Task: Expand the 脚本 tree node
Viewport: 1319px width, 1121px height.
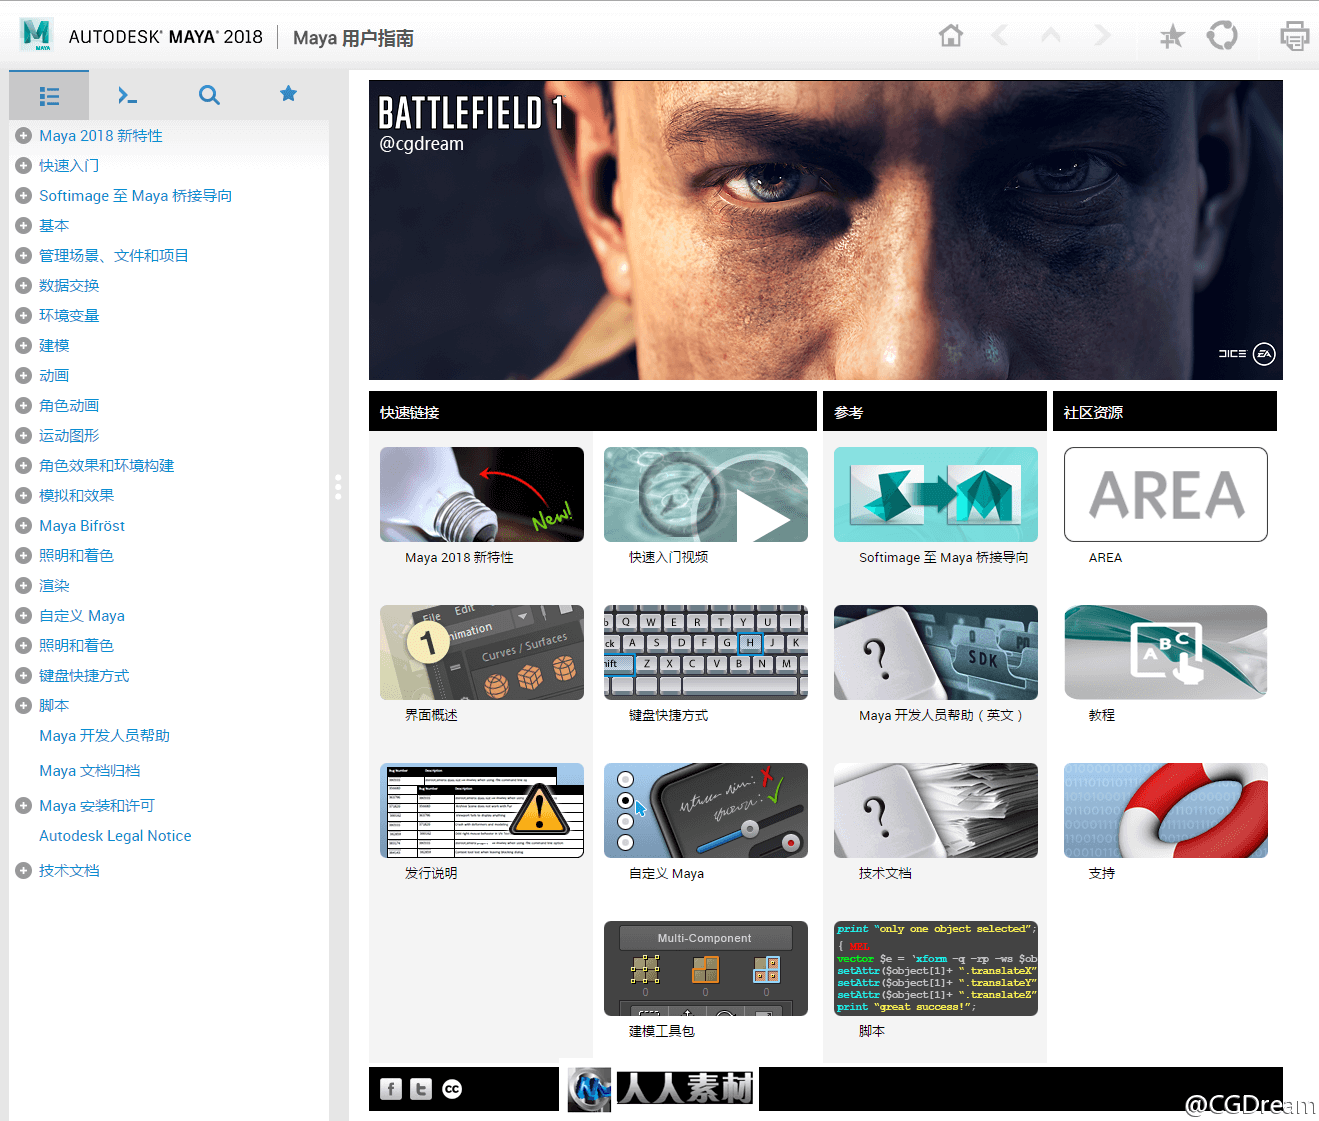Action: (x=23, y=705)
